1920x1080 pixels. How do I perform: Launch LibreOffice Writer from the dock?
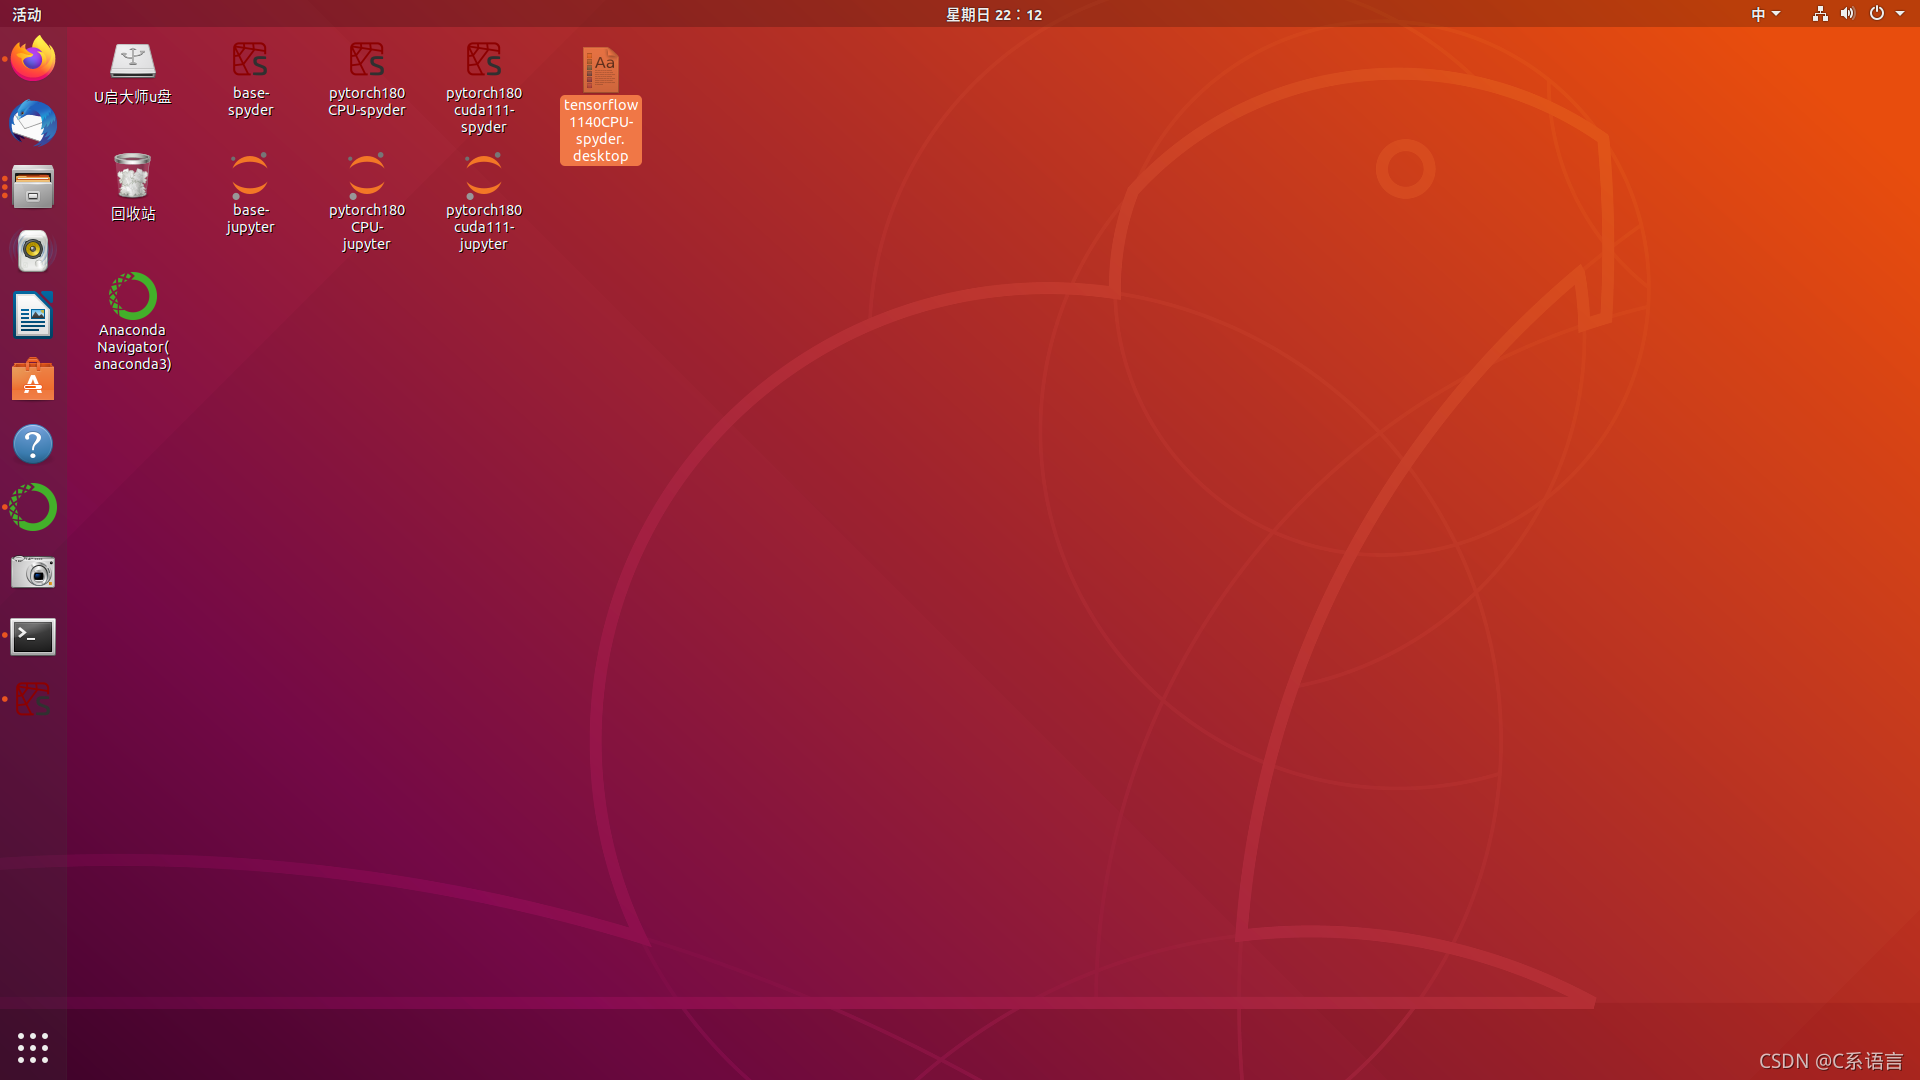click(33, 316)
